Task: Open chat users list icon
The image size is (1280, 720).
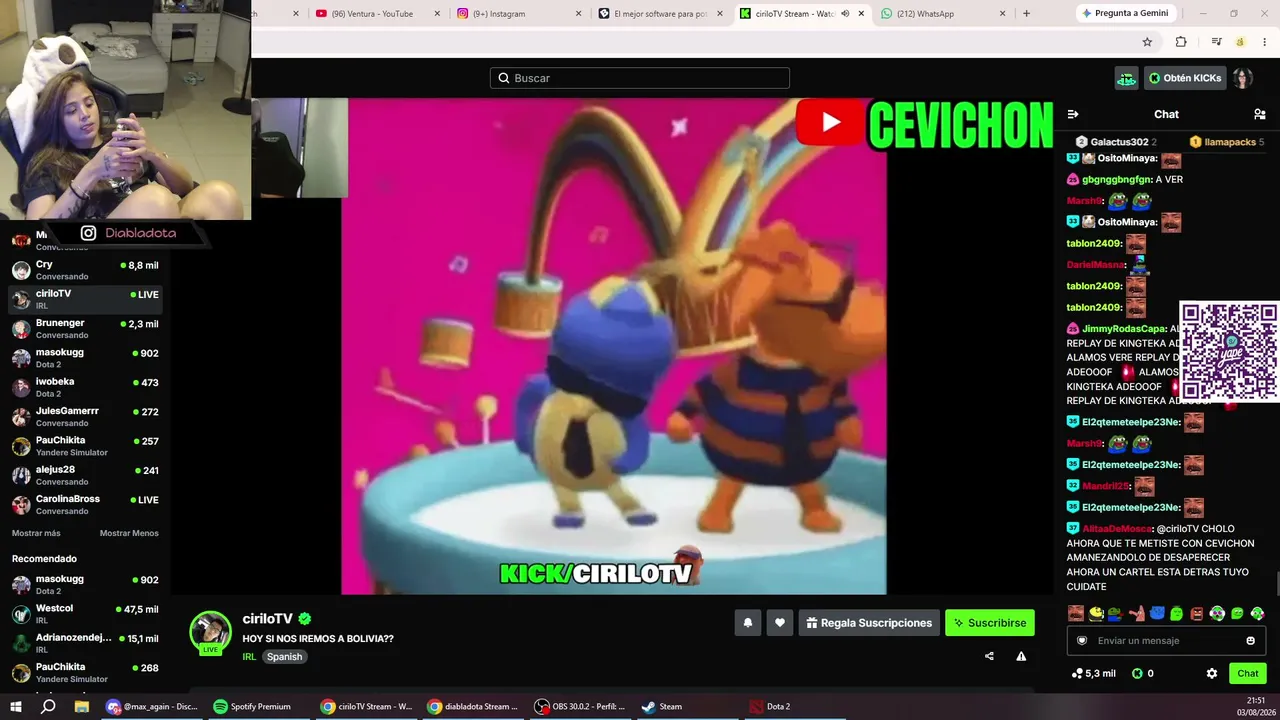Action: (x=1259, y=114)
